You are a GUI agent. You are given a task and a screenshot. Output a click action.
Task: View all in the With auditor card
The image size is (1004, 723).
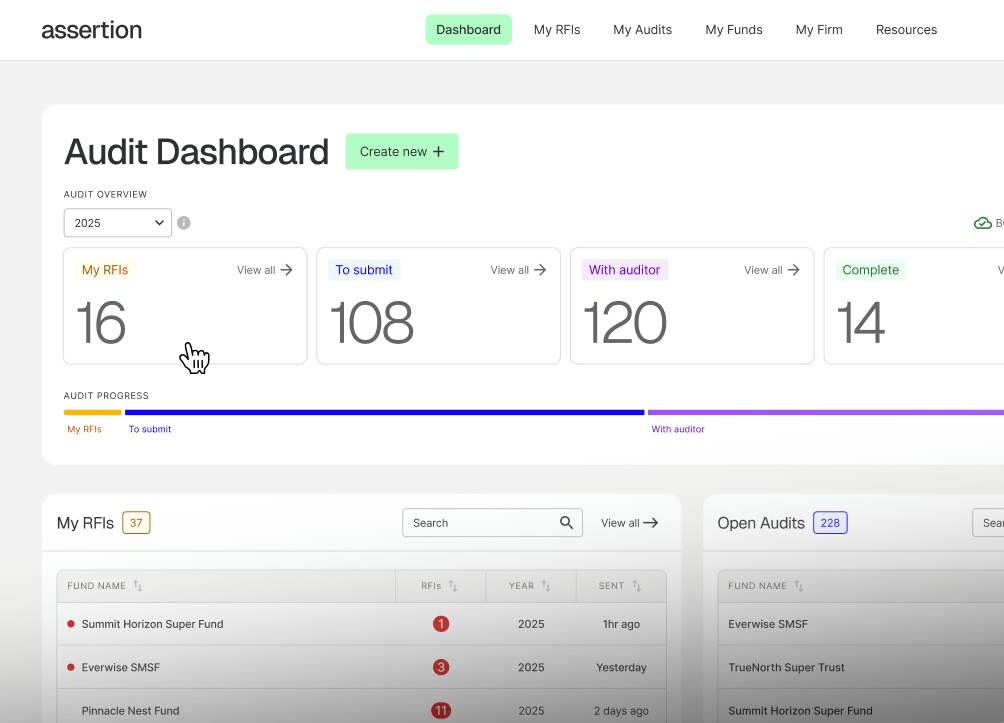pyautogui.click(x=772, y=270)
